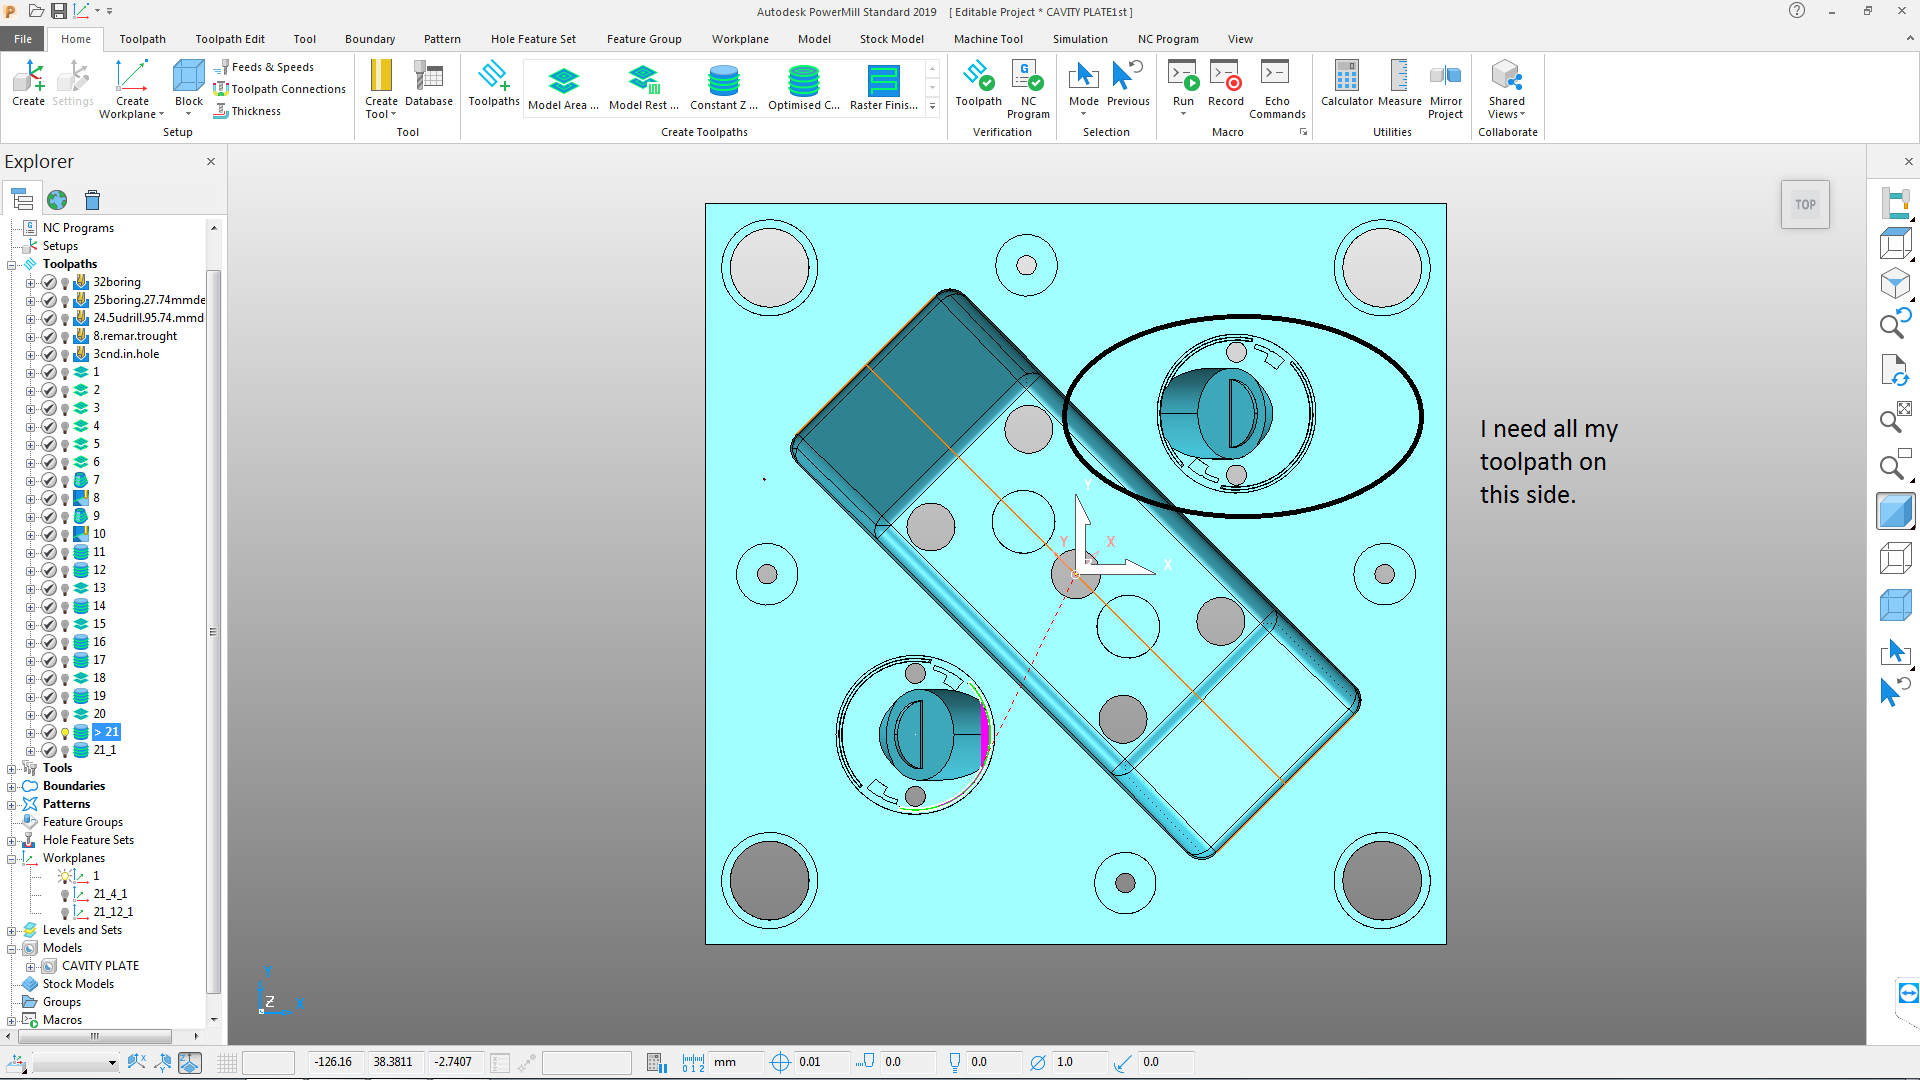This screenshot has height=1080, width=1920.
Task: Open the Calculator utility
Action: click(1347, 86)
